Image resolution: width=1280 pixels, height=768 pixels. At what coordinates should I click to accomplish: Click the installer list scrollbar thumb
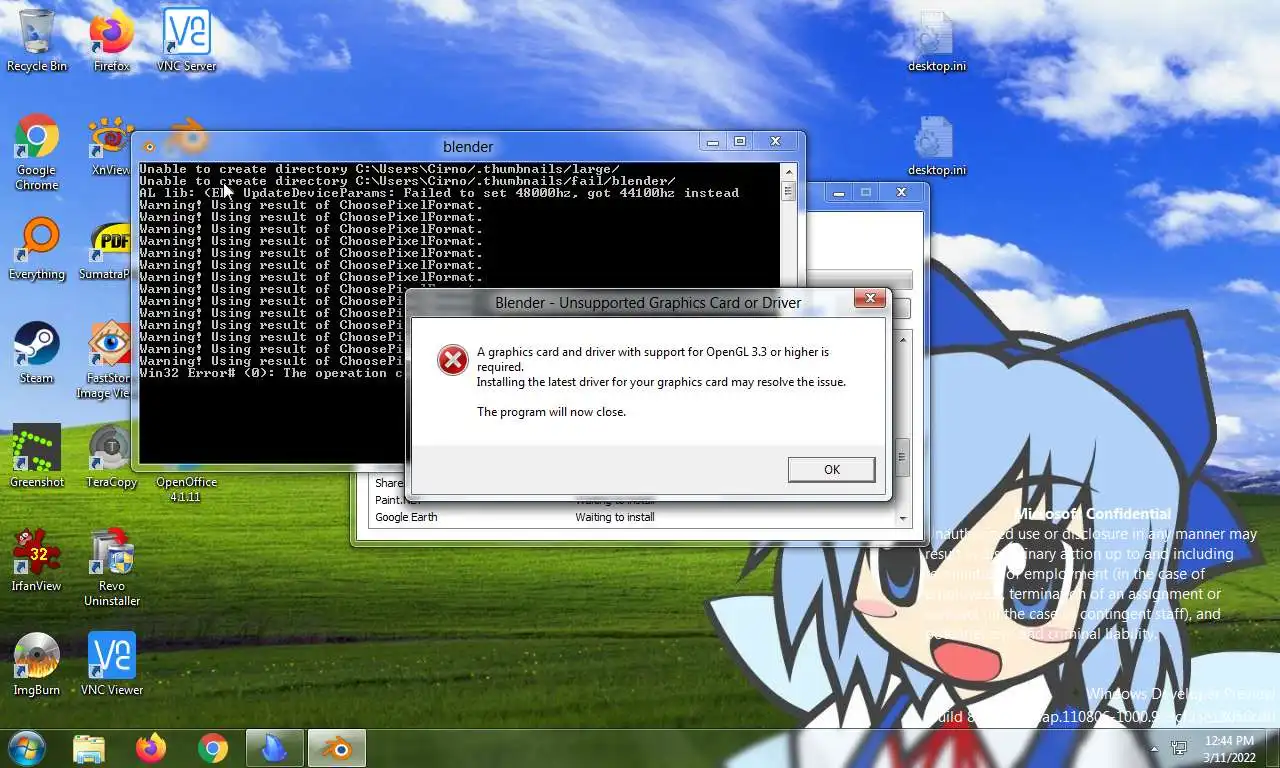coord(903,457)
